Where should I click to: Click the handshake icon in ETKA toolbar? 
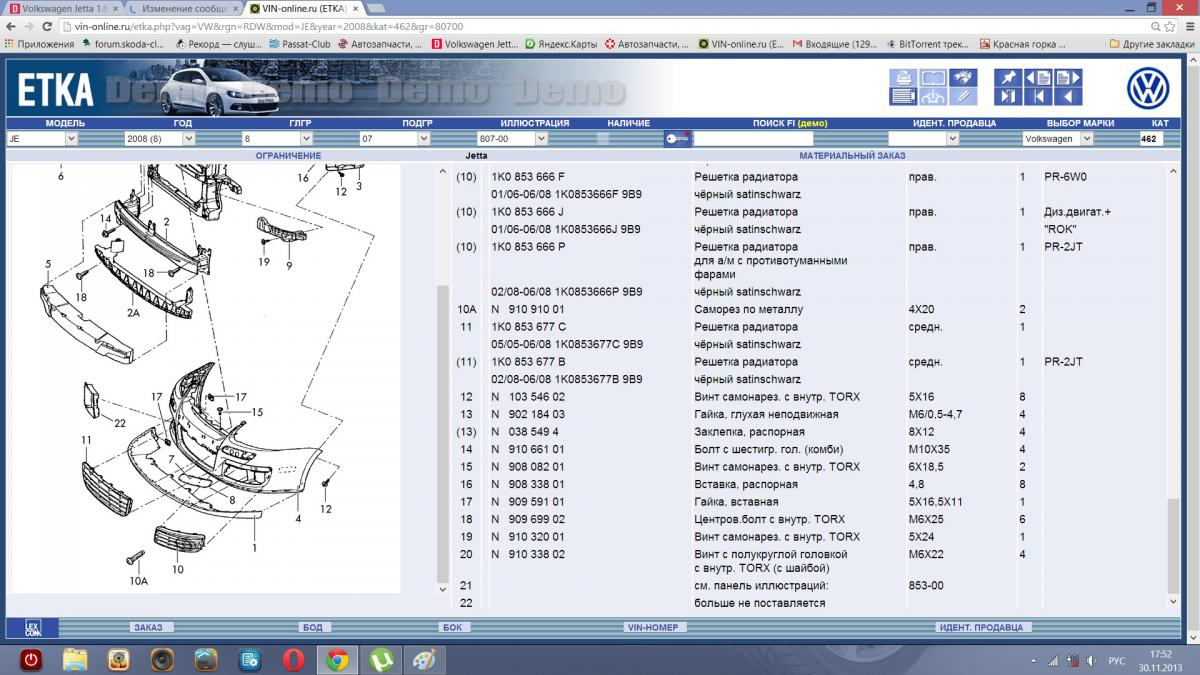coord(962,78)
